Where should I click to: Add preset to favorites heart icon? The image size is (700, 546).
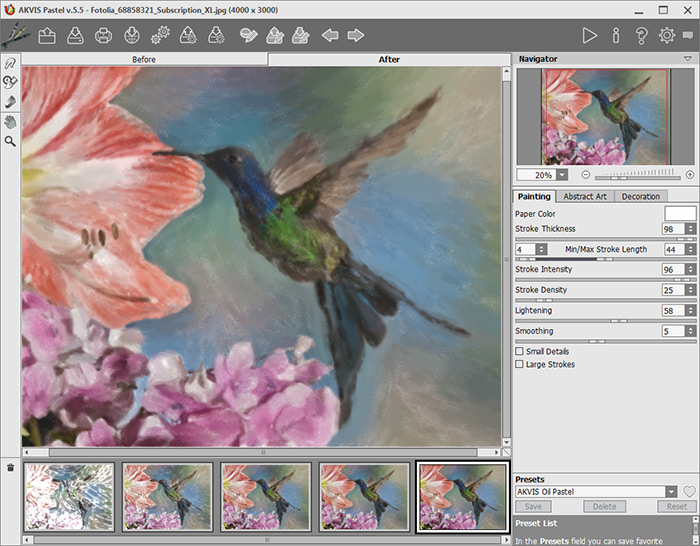[x=688, y=492]
